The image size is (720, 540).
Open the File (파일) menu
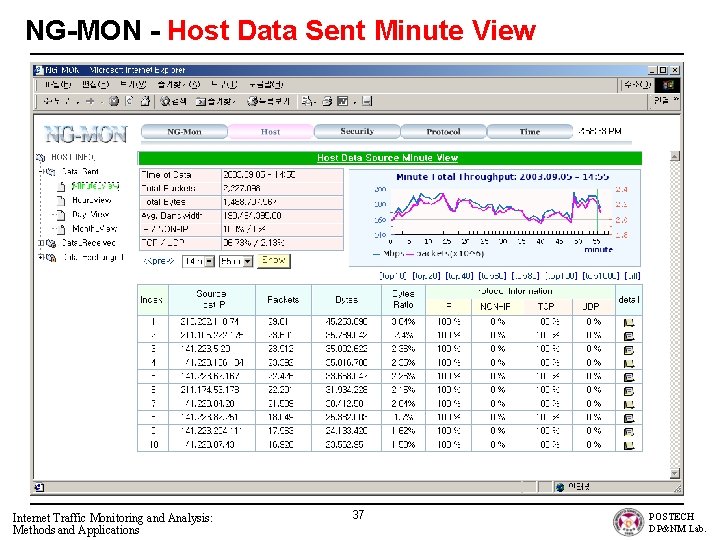(58, 84)
